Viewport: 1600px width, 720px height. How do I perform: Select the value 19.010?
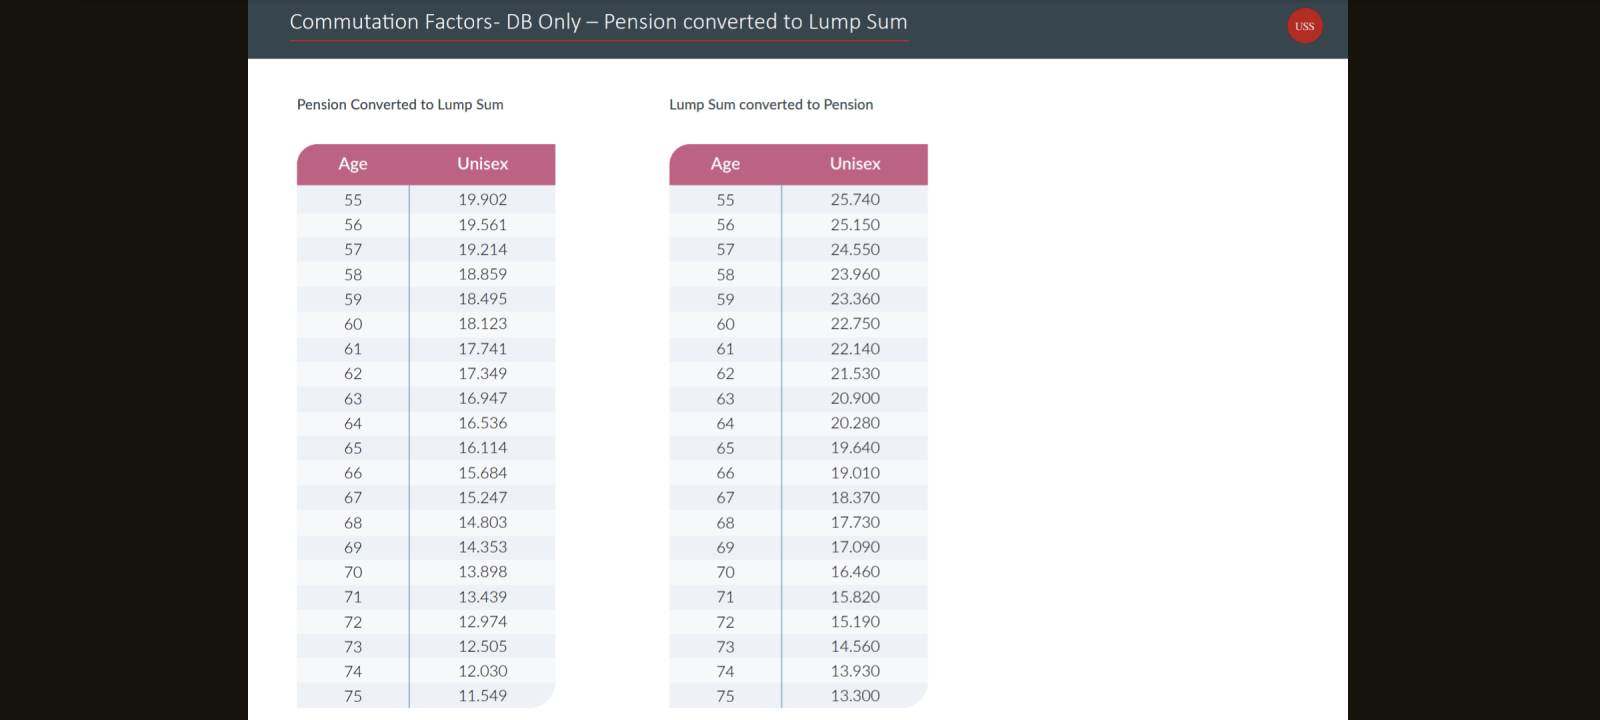(855, 473)
